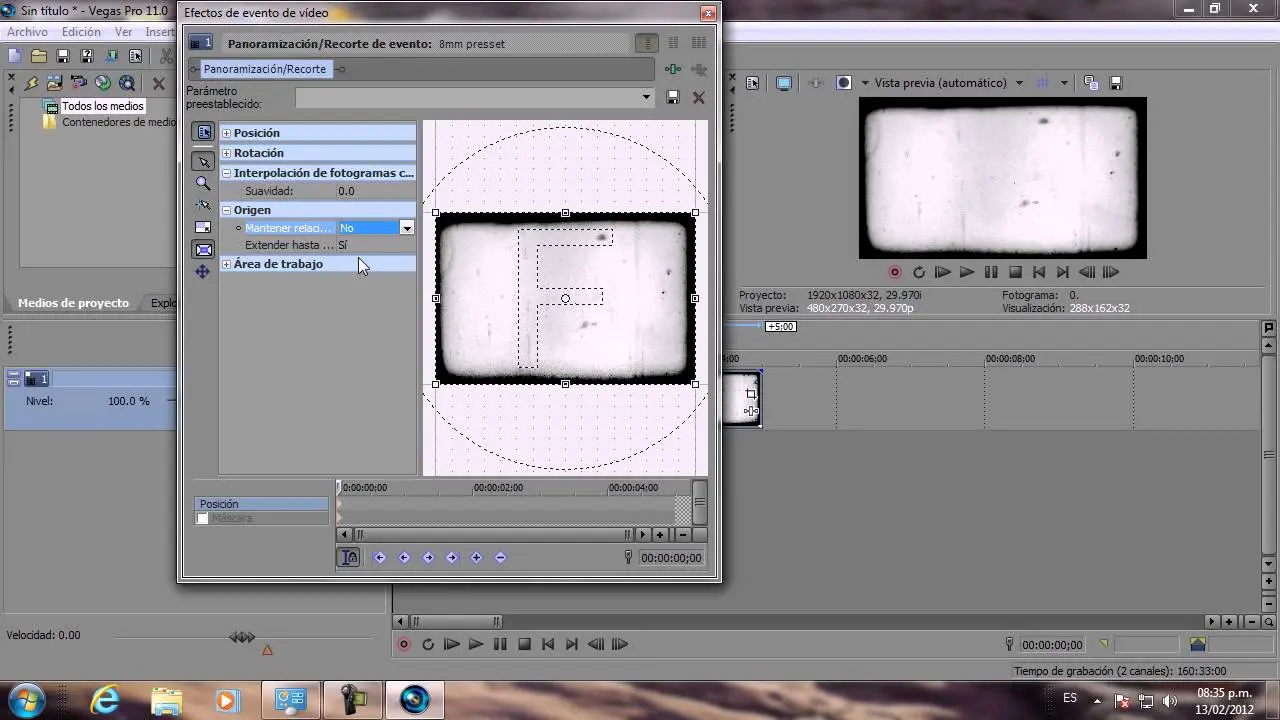Save preset with the floppy disk icon
Viewport: 1280px width, 720px height.
[673, 97]
